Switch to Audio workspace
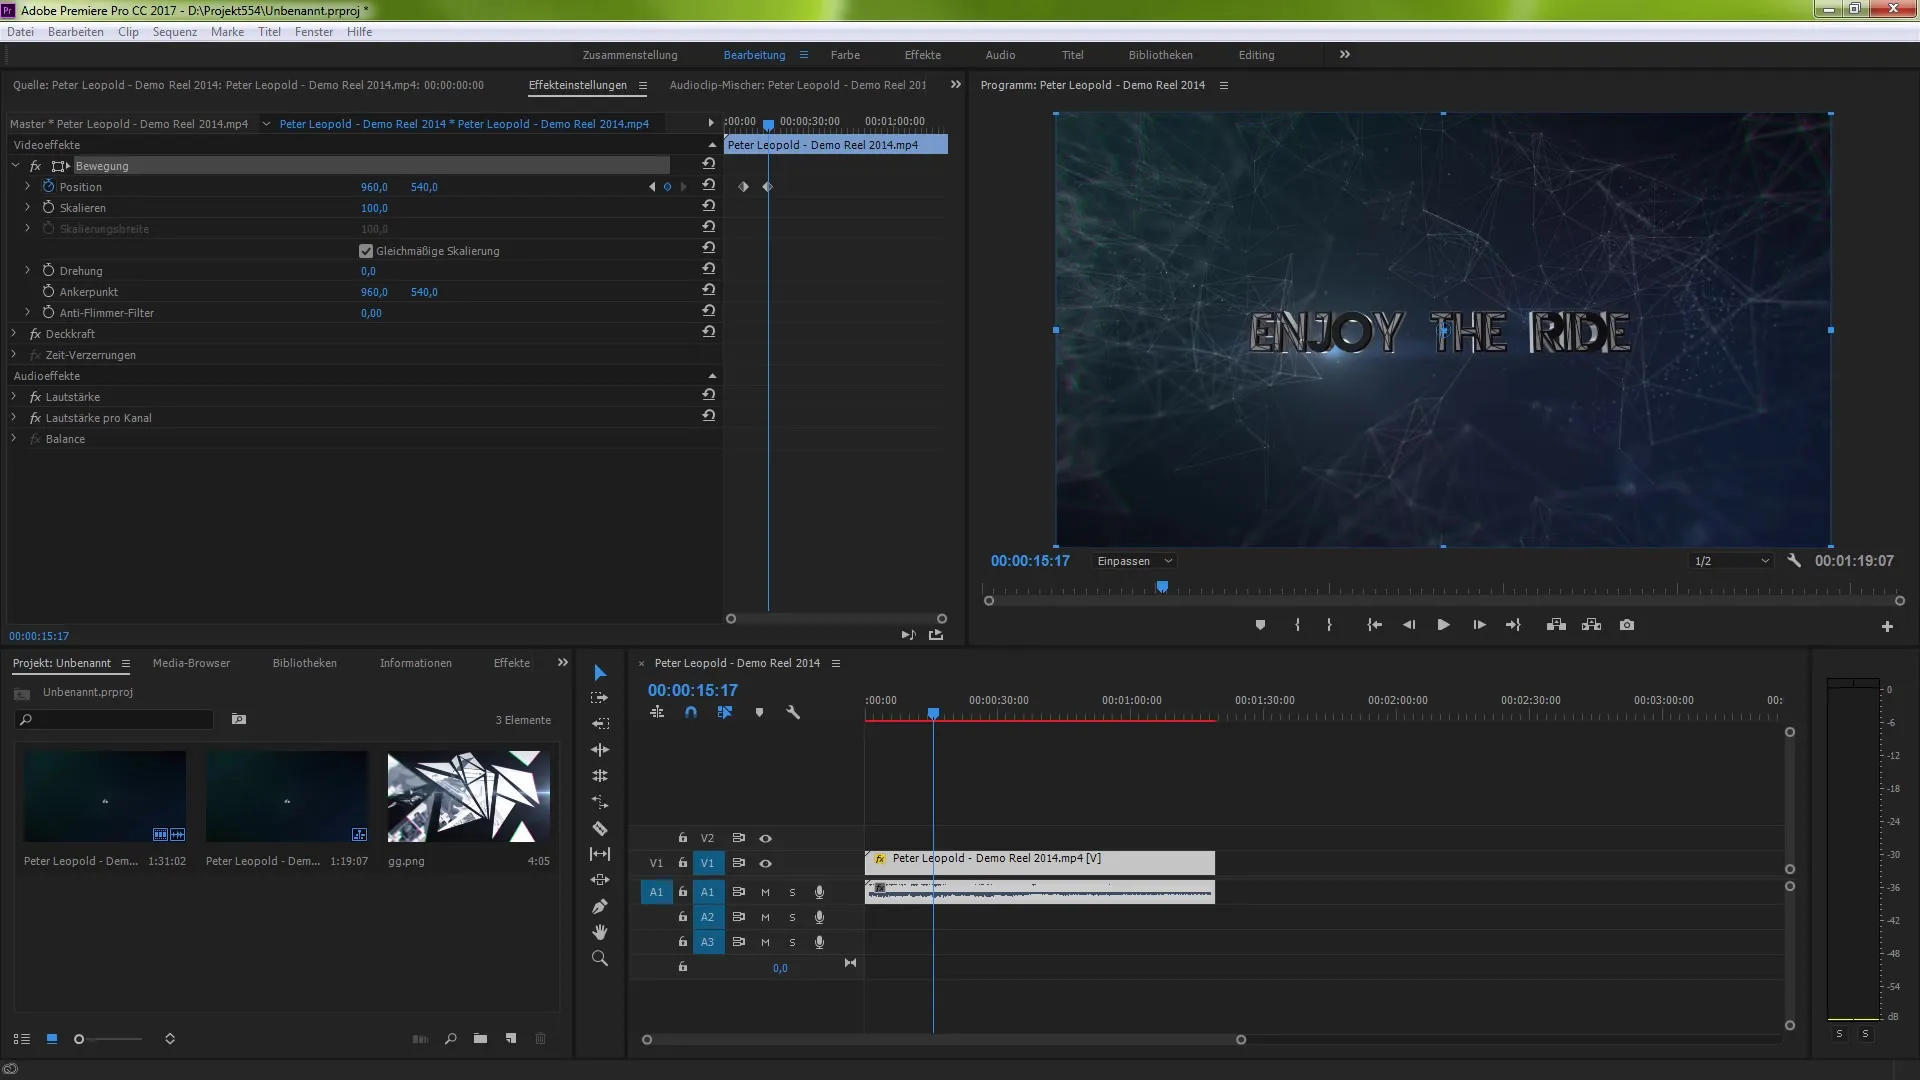 click(x=1000, y=55)
